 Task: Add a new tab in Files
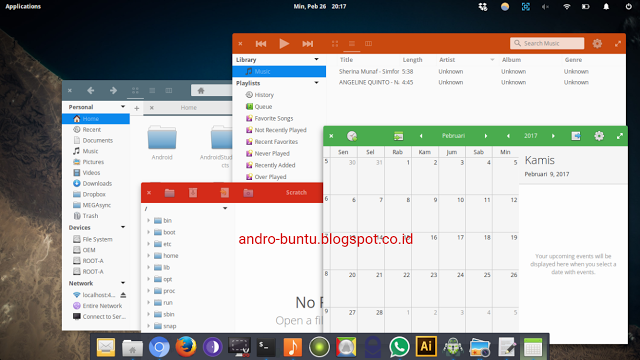[x=137, y=108]
